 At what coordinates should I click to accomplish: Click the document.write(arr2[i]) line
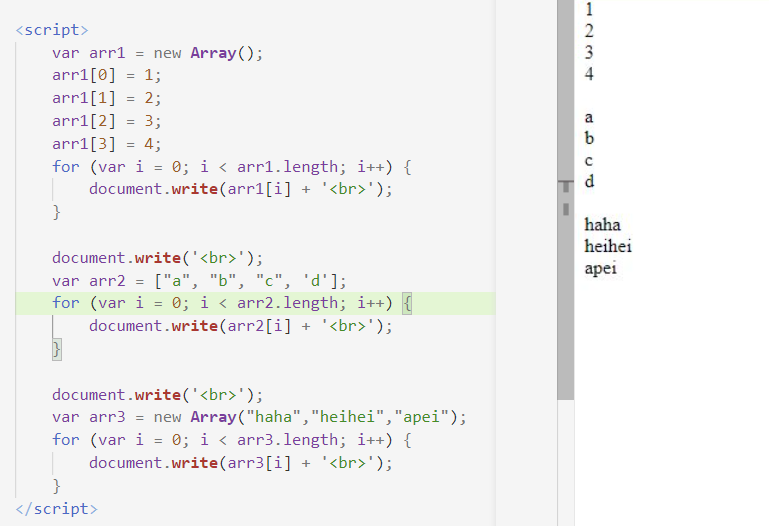click(x=241, y=326)
